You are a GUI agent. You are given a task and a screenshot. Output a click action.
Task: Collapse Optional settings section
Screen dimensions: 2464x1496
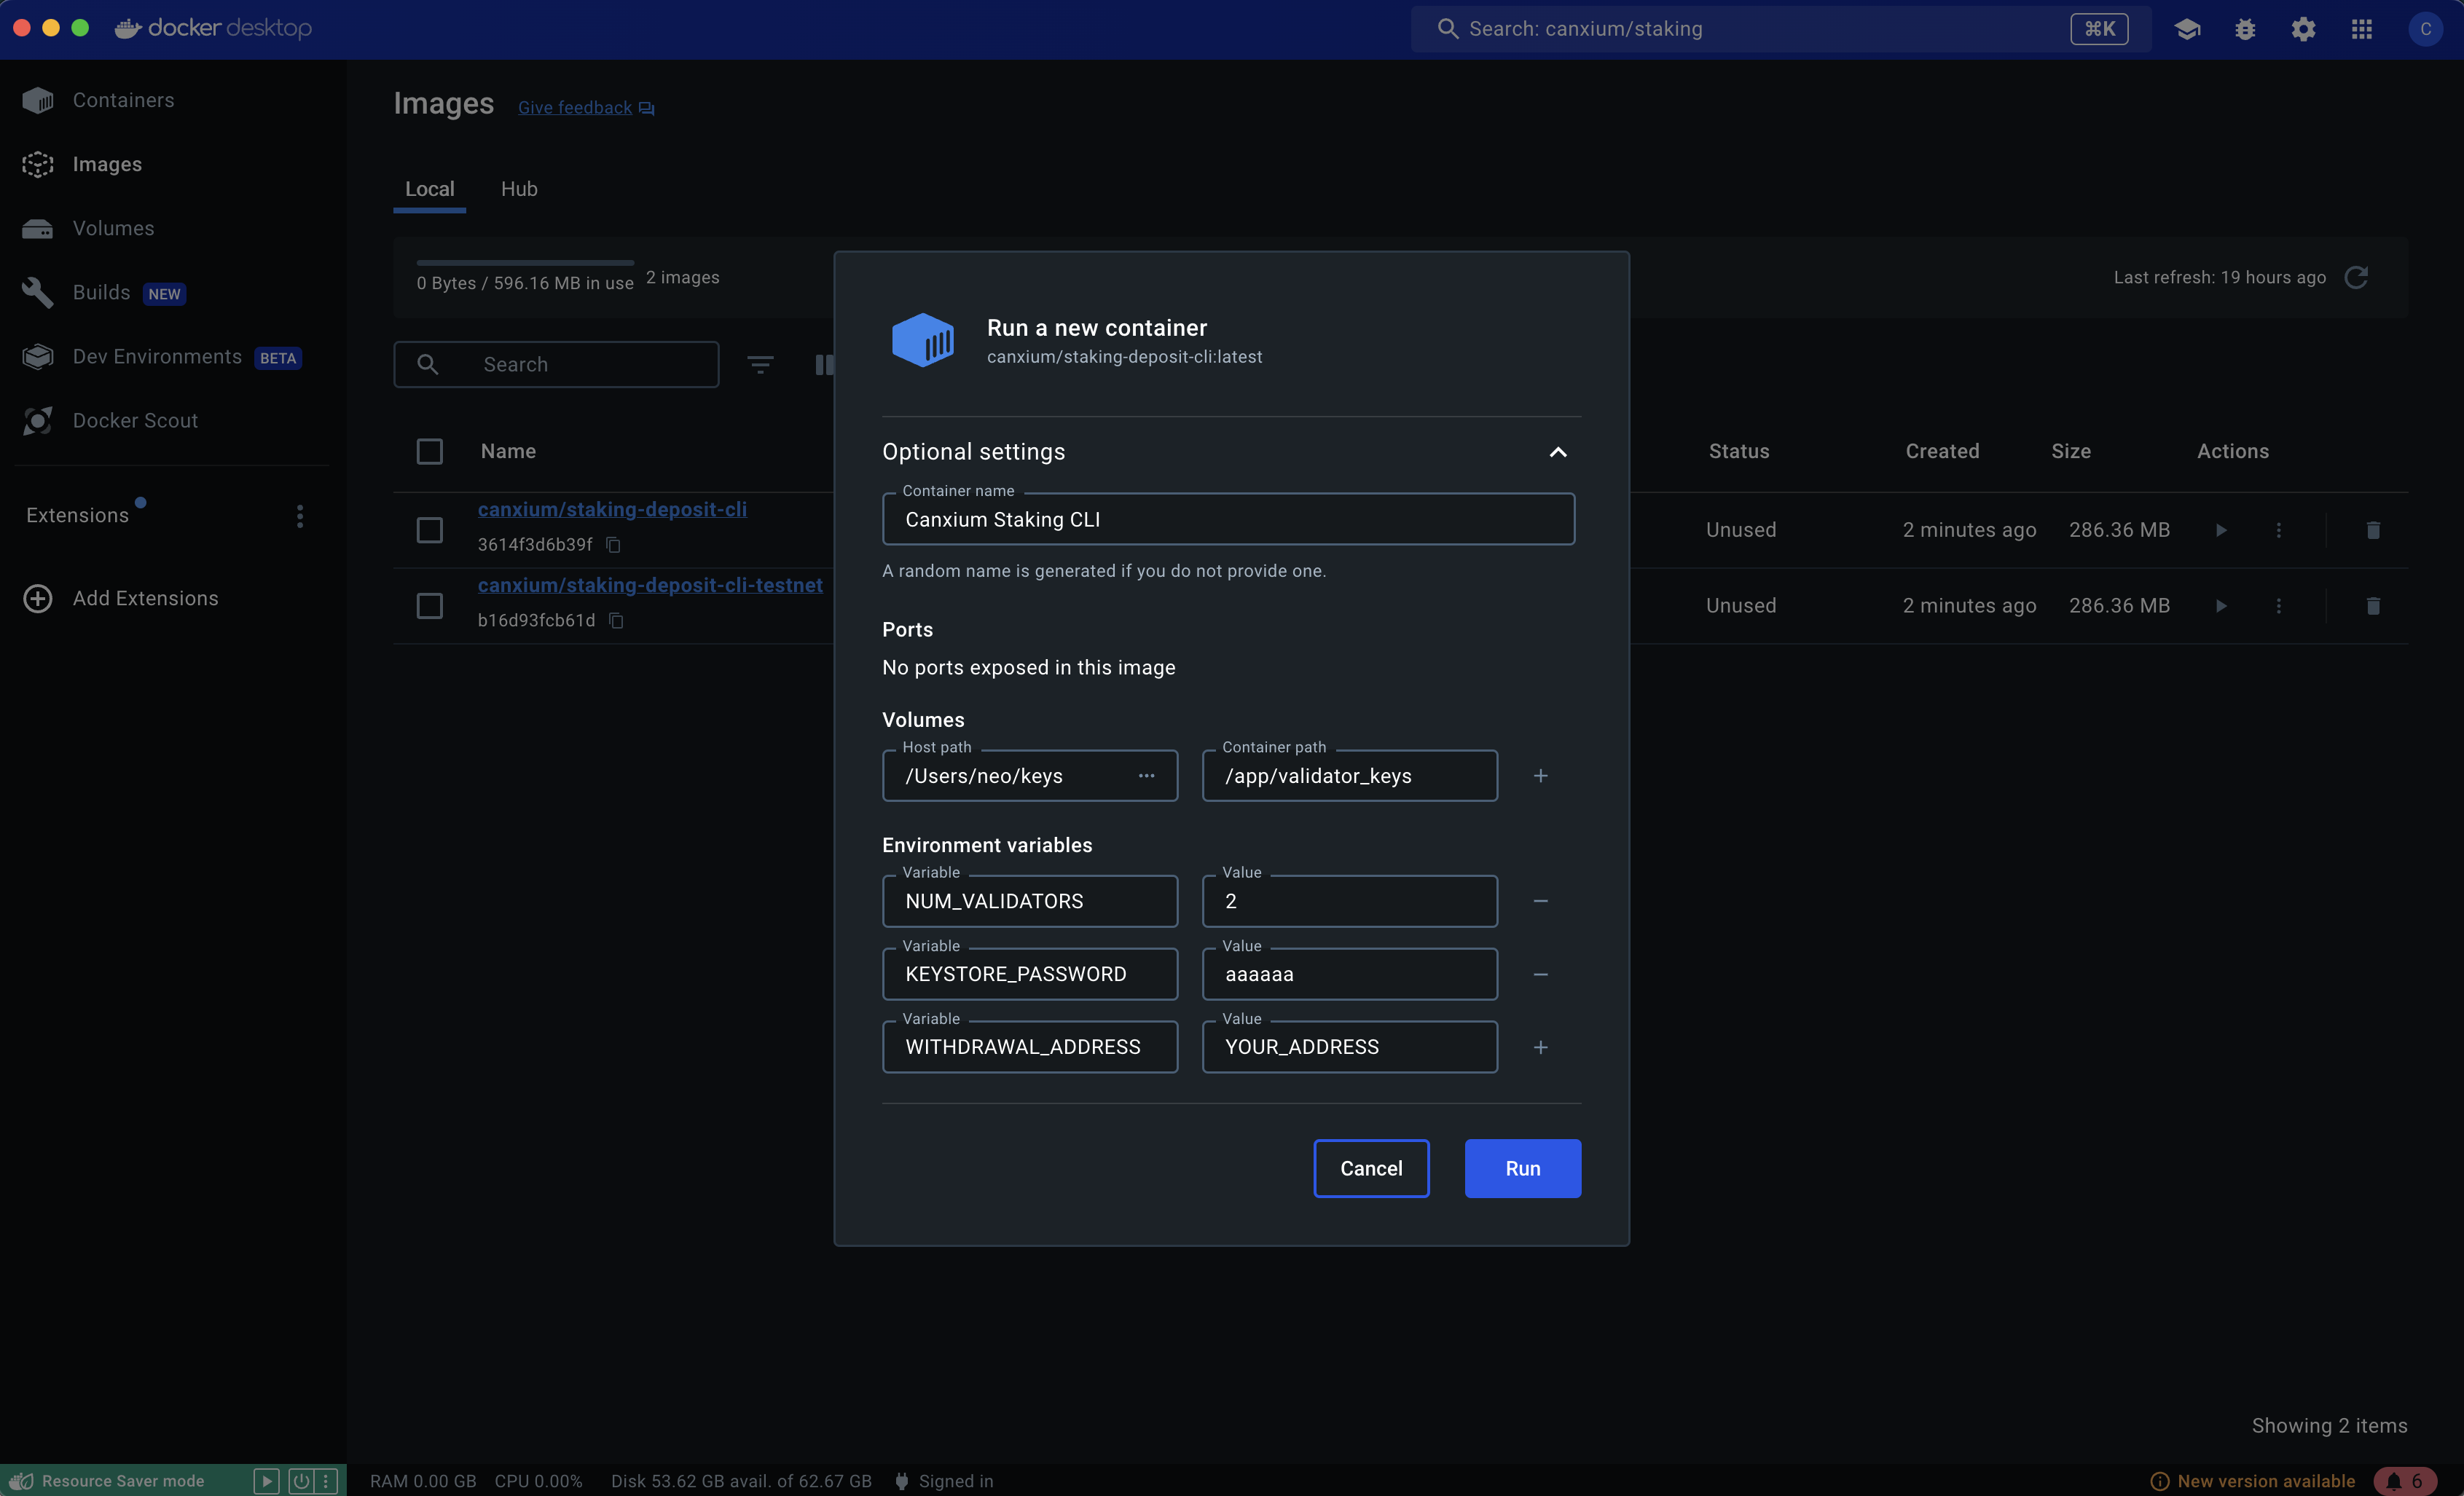tap(1557, 452)
